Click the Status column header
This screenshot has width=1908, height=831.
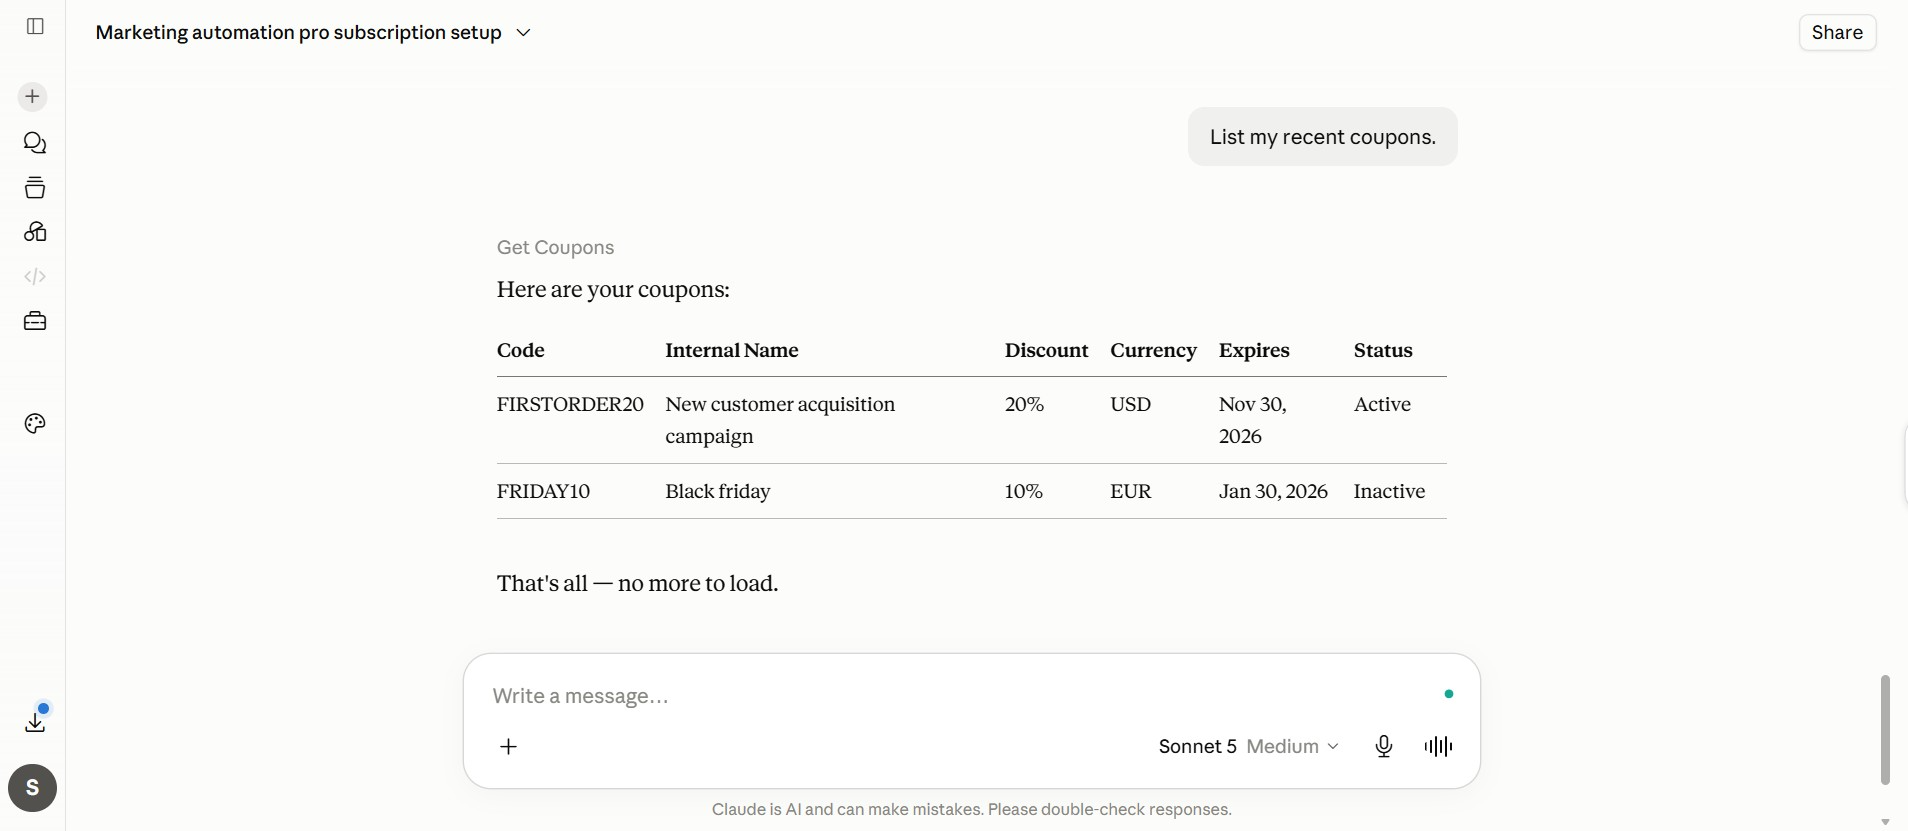coord(1383,350)
